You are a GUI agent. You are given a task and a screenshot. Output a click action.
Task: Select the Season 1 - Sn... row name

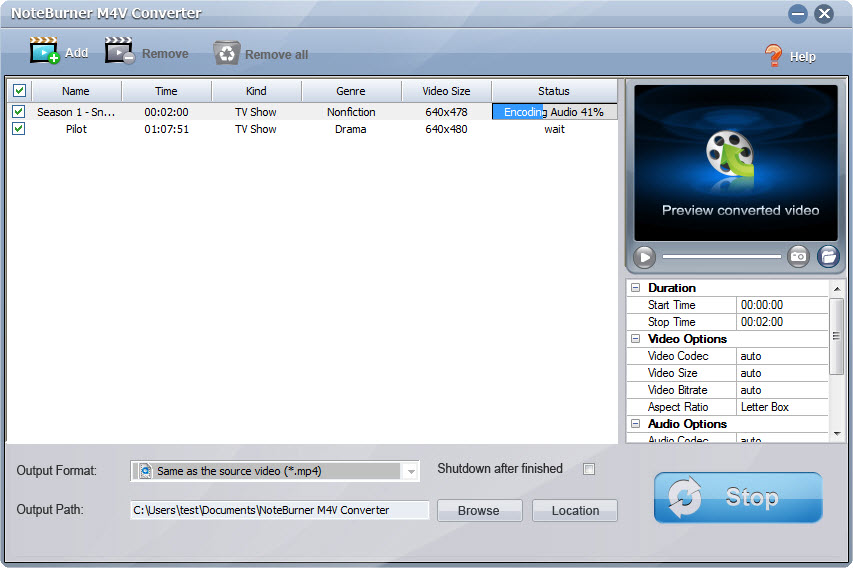coord(76,112)
